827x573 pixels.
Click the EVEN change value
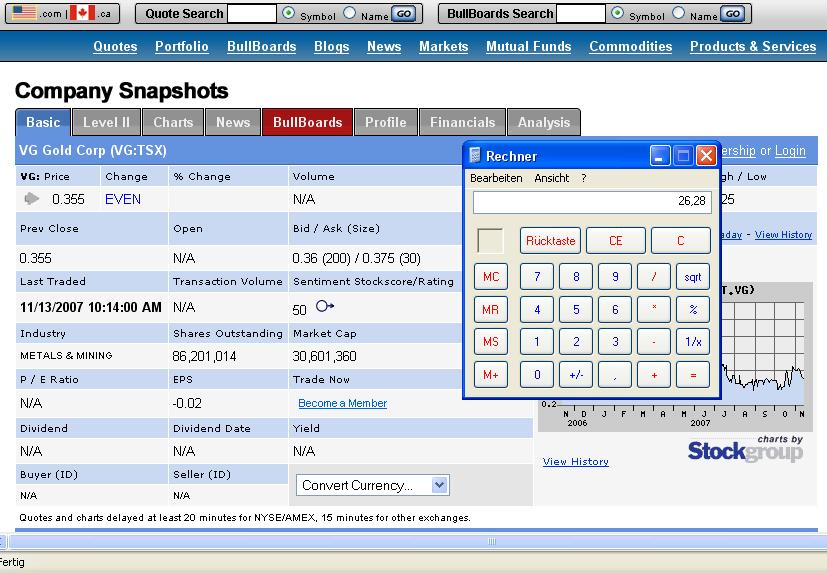123,199
